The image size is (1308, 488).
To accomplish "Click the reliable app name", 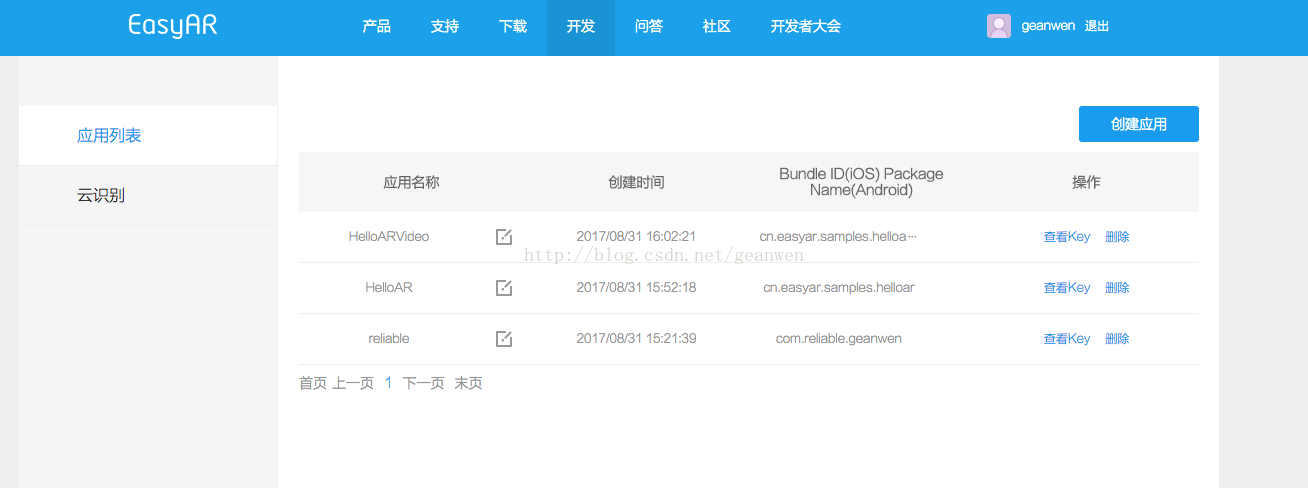I will [389, 339].
